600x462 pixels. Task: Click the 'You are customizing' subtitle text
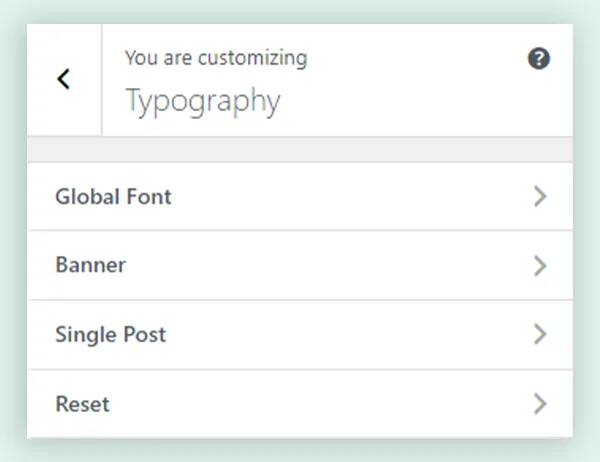[x=215, y=58]
